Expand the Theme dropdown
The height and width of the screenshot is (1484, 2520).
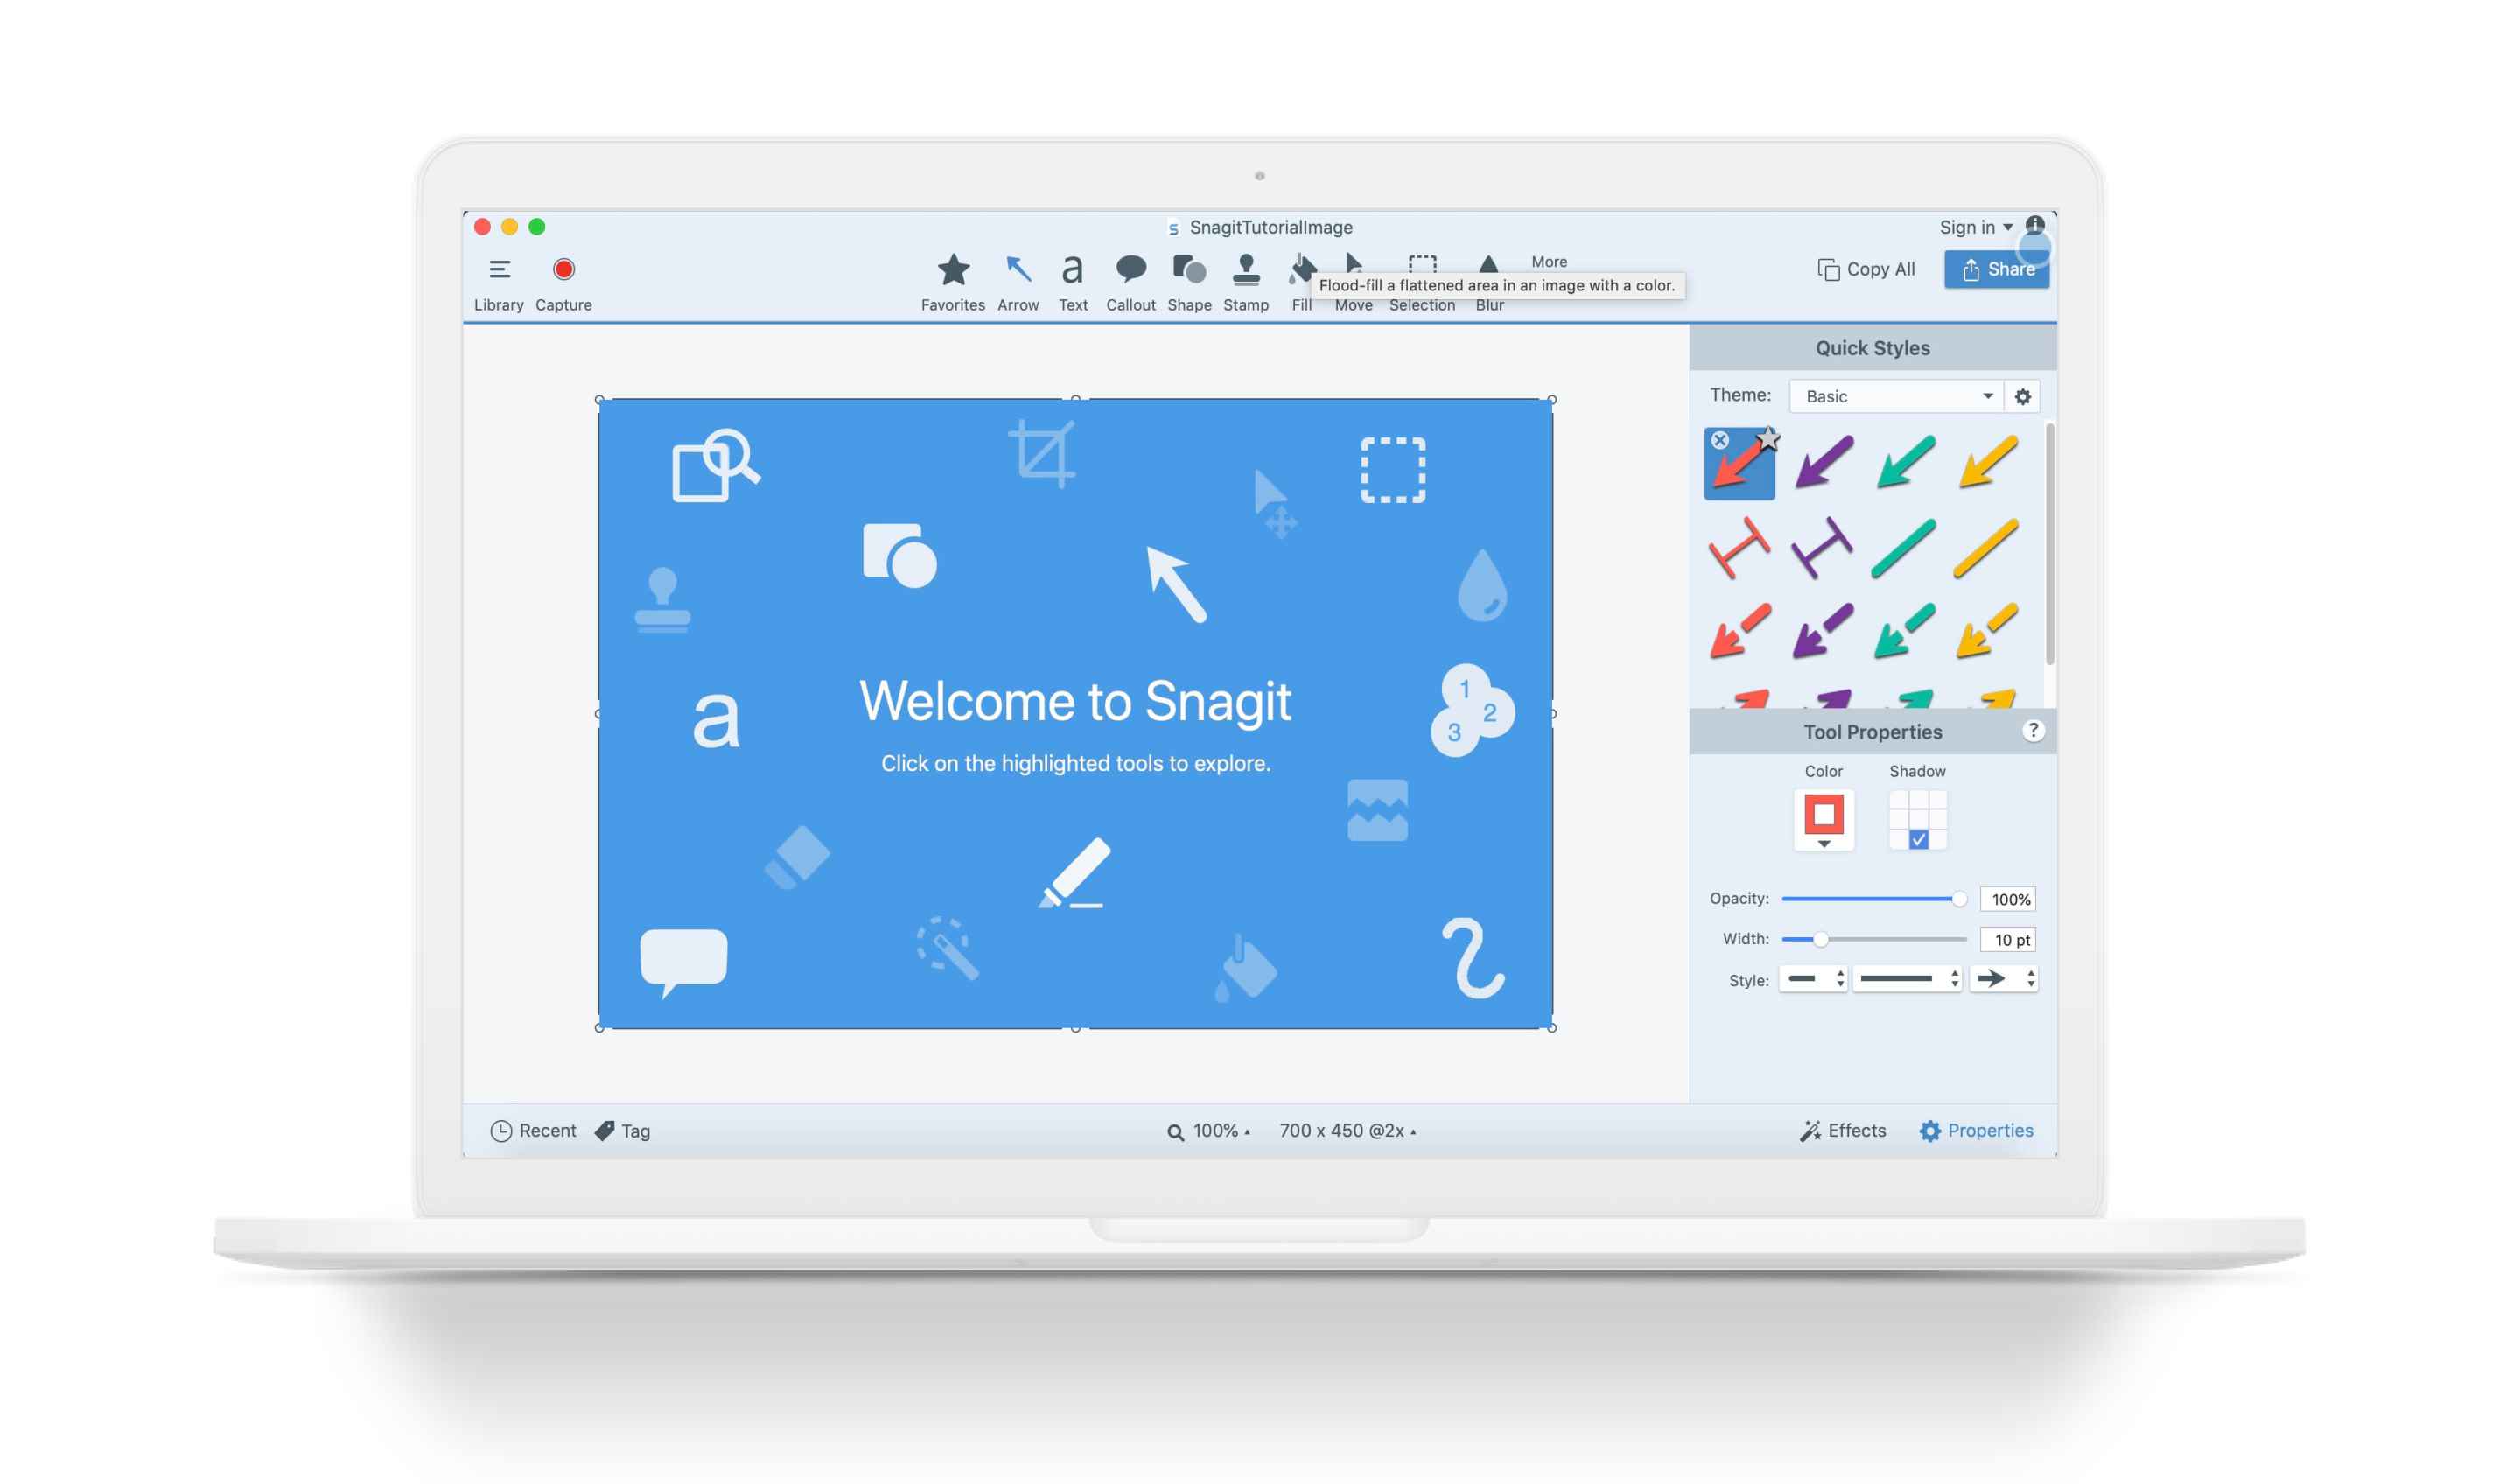pos(1983,394)
